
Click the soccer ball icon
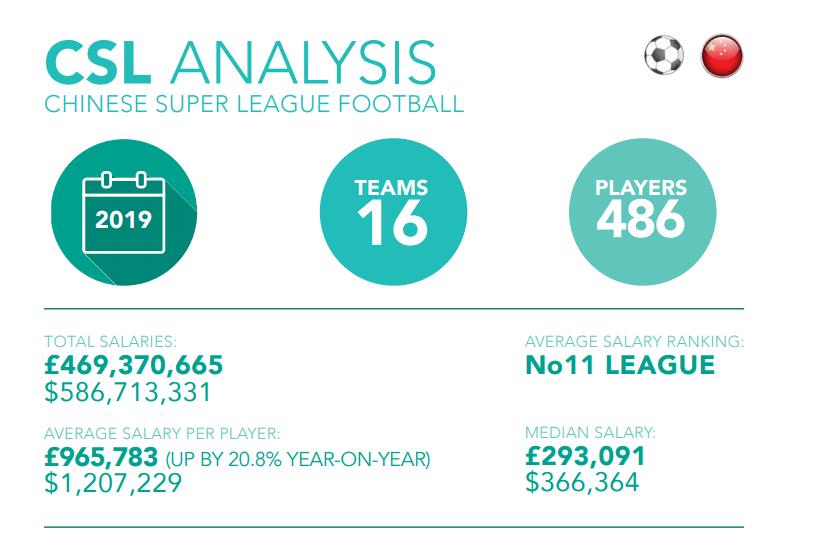coord(664,57)
